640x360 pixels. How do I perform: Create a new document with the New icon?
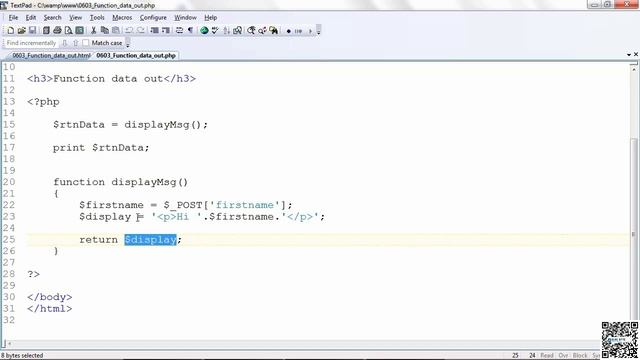(11, 31)
